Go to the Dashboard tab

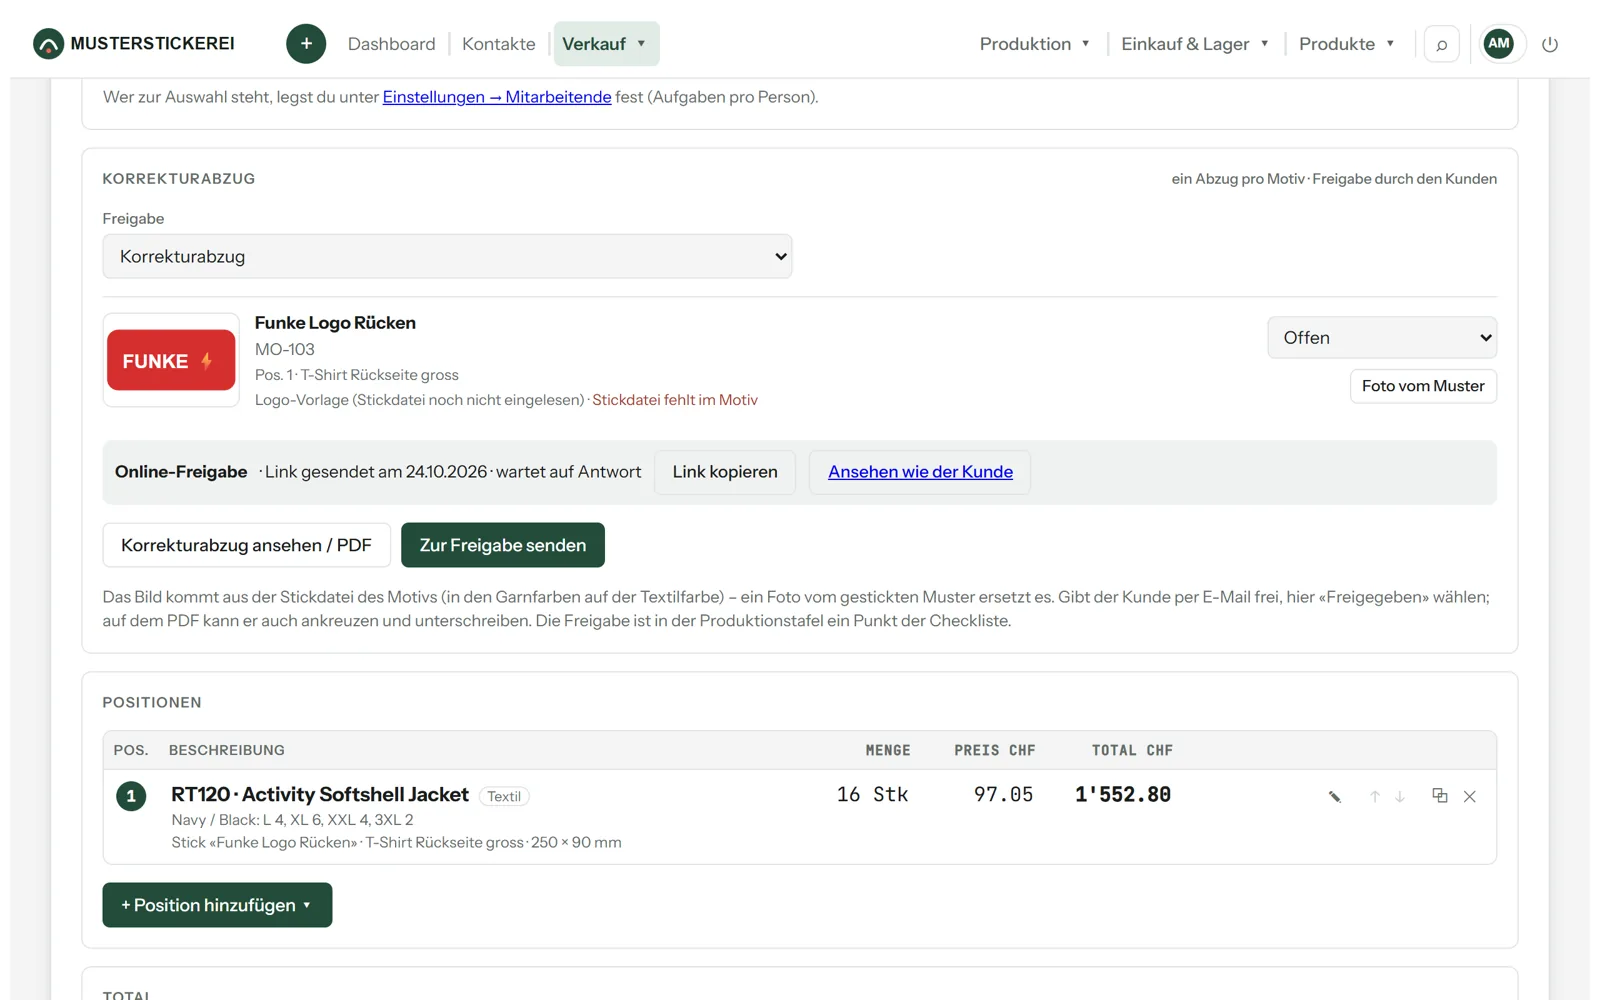coord(392,44)
